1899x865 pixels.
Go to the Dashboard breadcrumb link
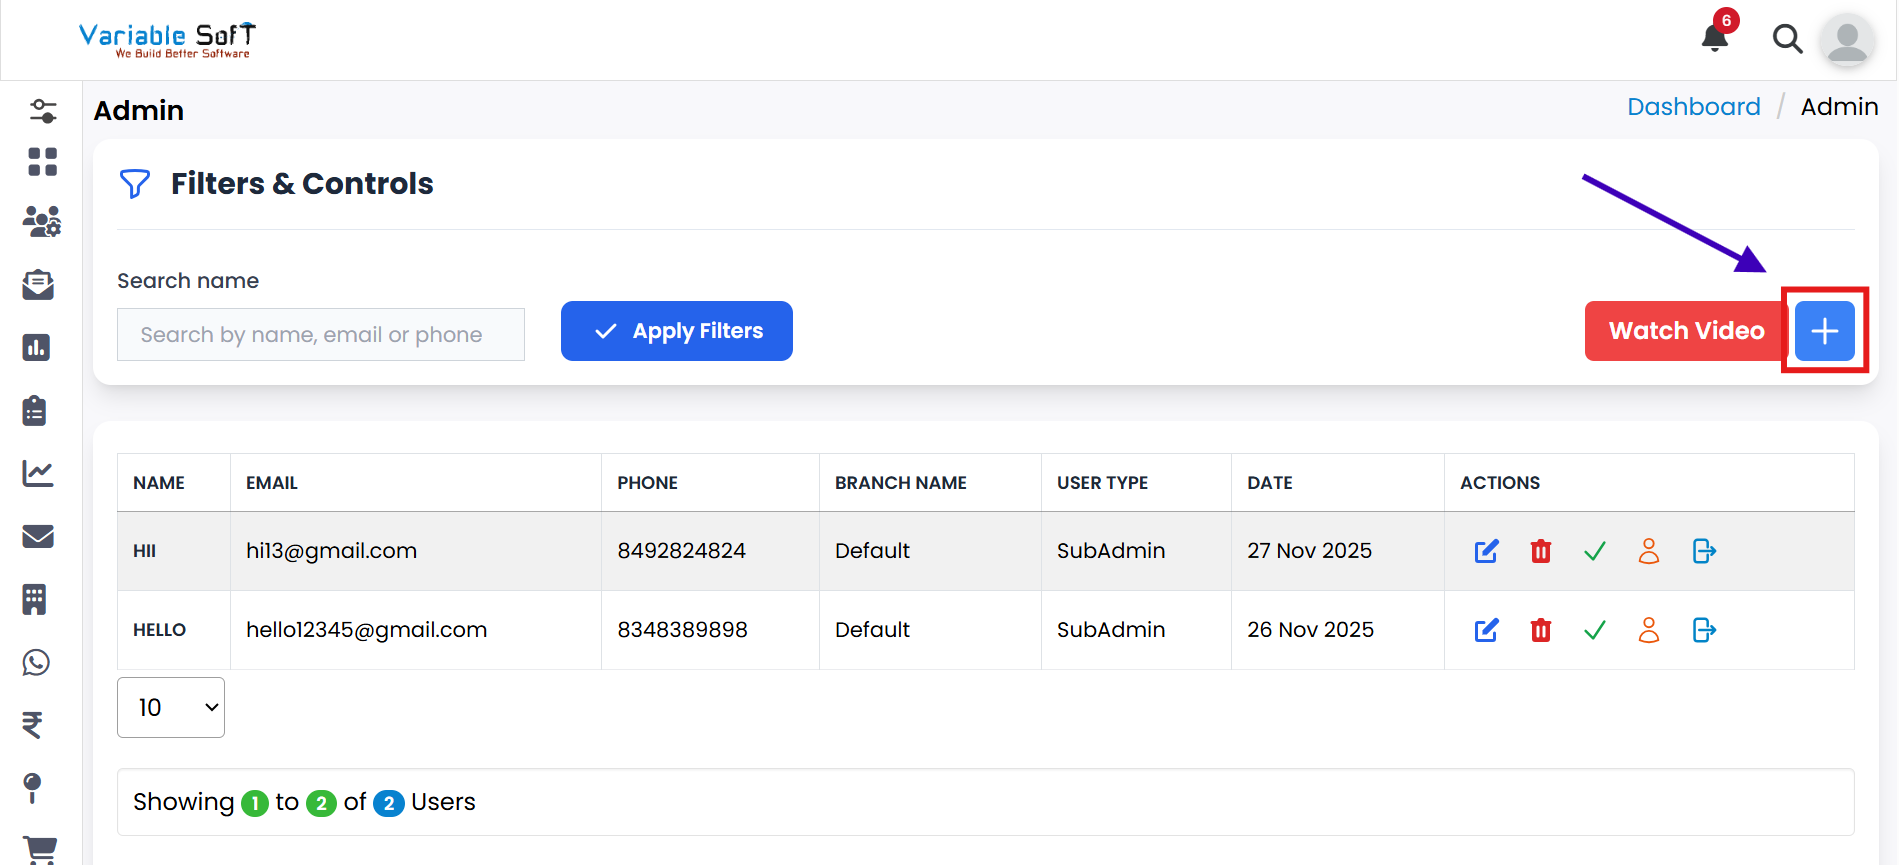[1693, 107]
